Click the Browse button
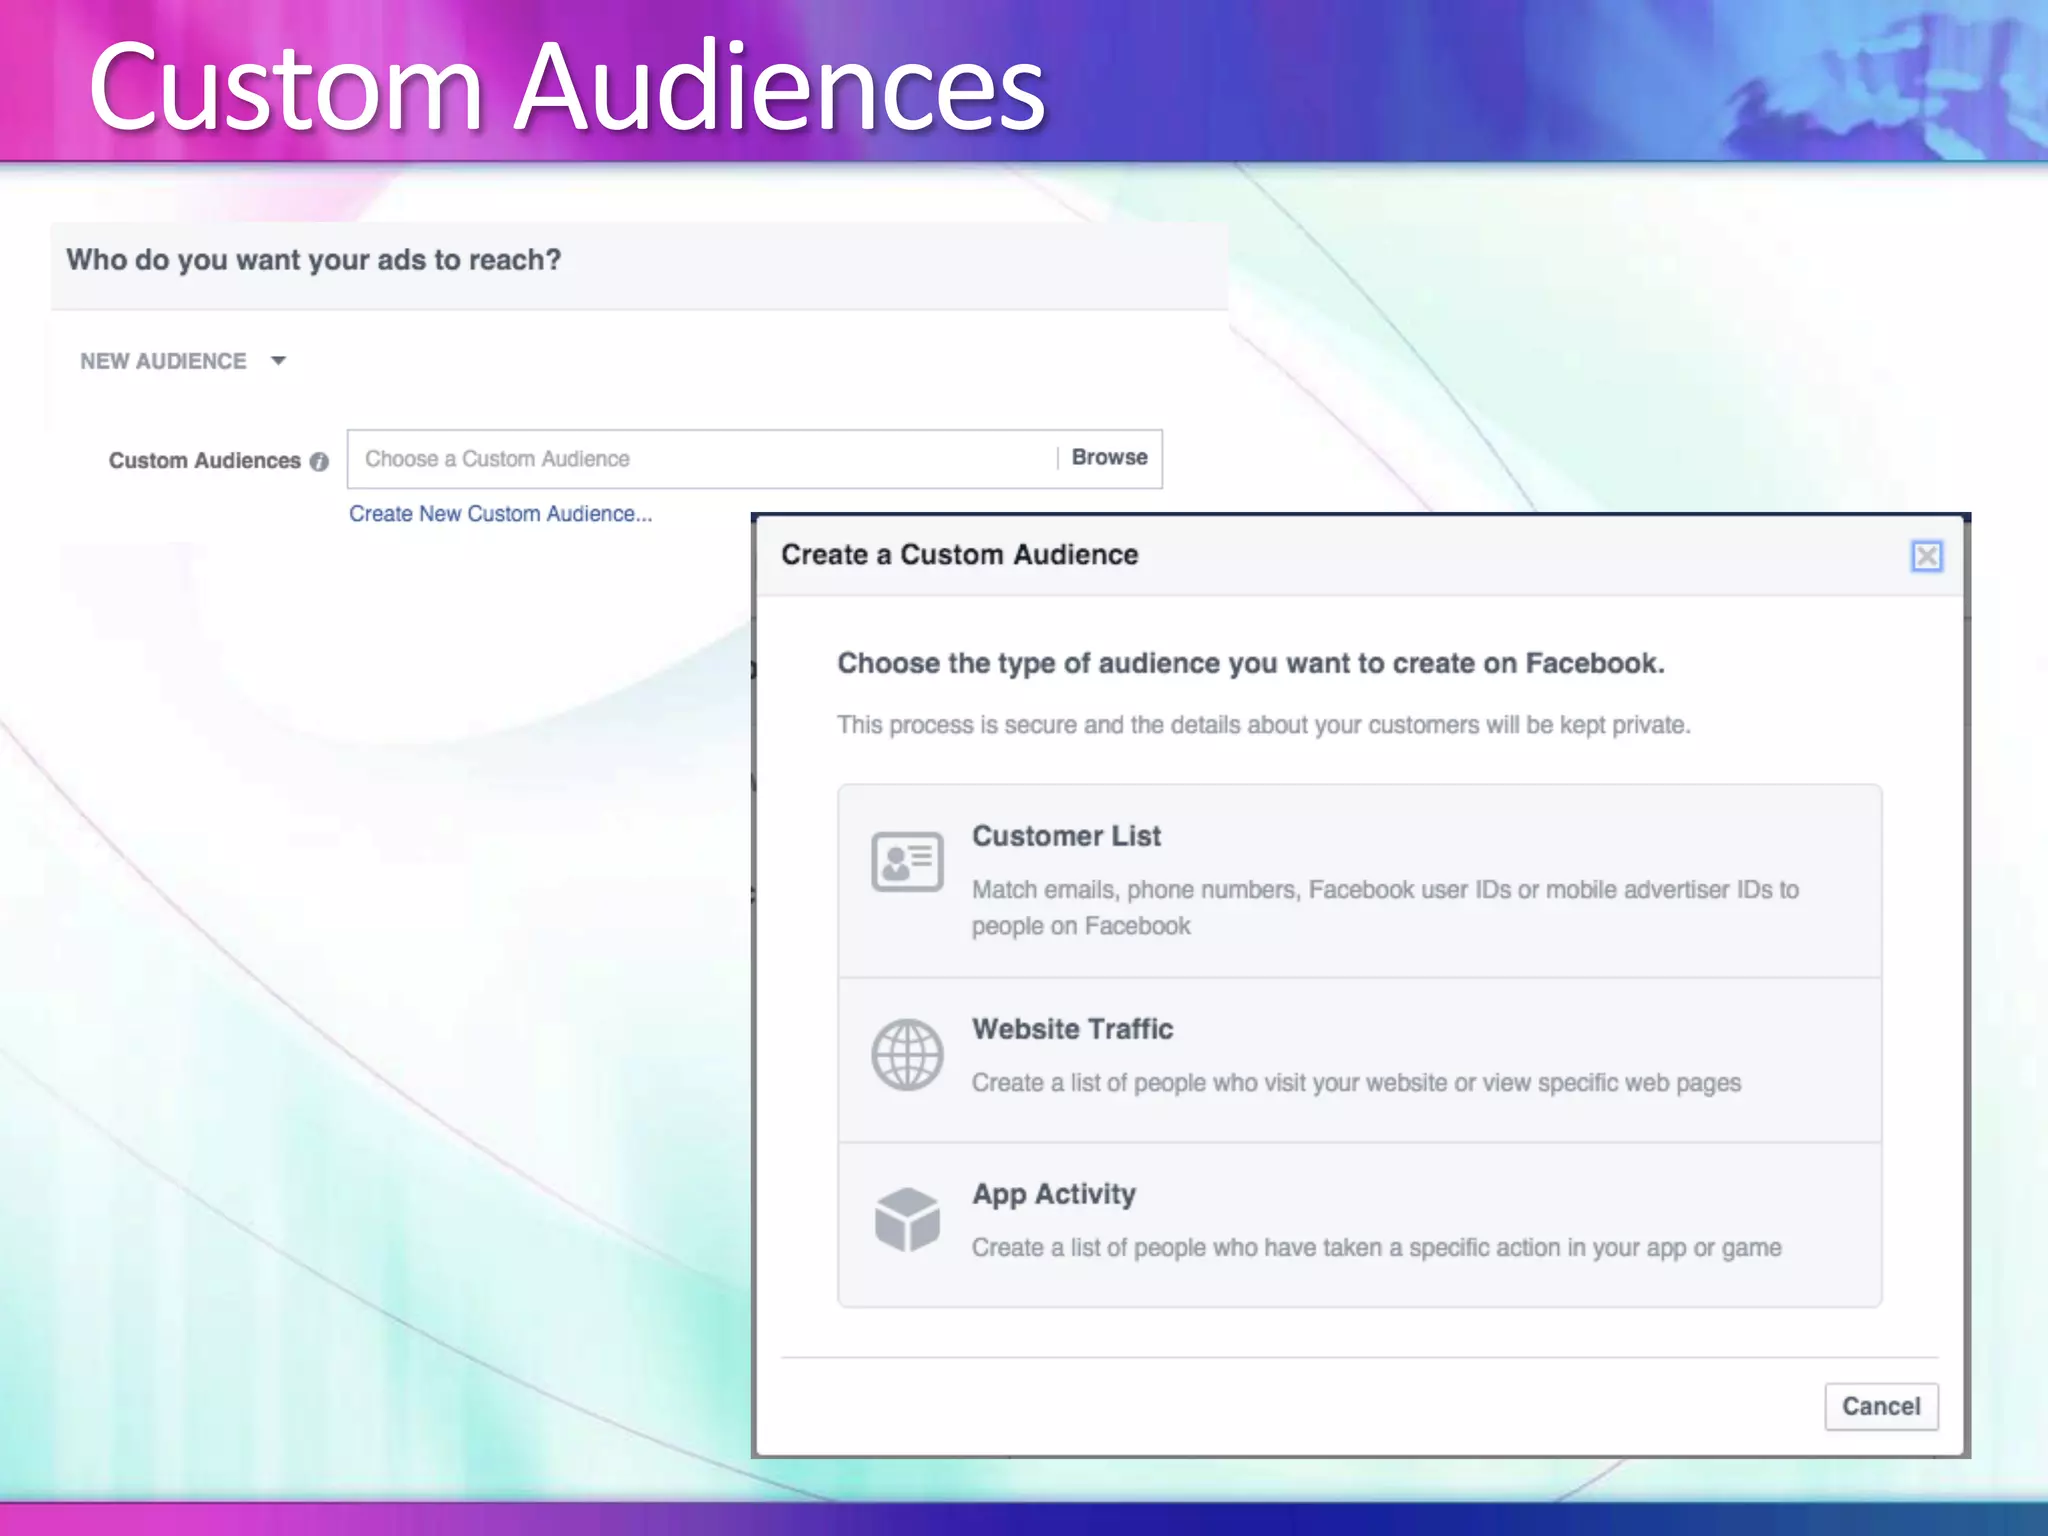Viewport: 2048px width, 1536px height. coord(1109,458)
